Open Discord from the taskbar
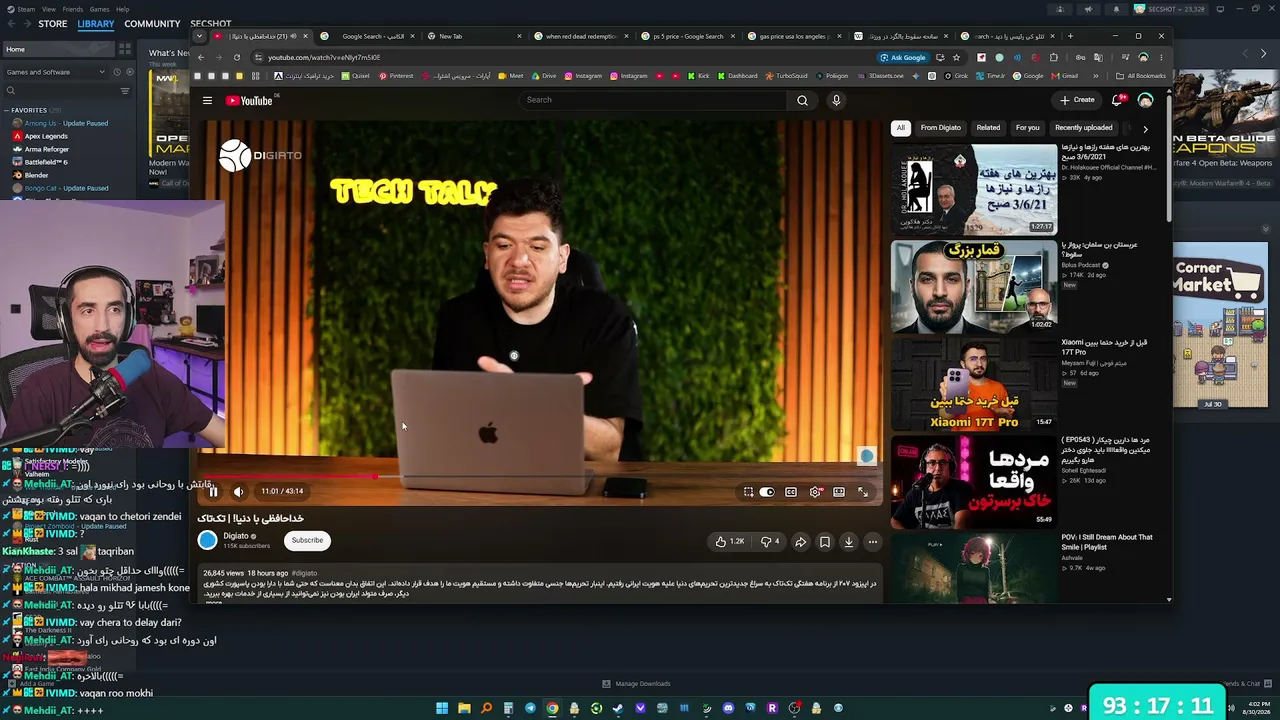1280x720 pixels. [728, 709]
